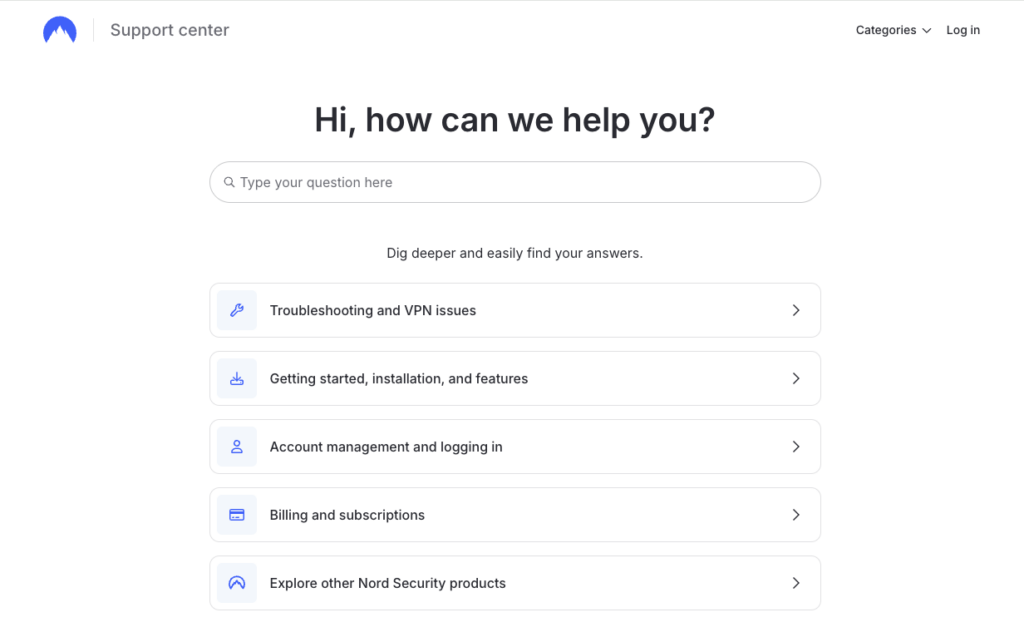Expand Troubleshooting and VPN issues chevron

pos(796,310)
